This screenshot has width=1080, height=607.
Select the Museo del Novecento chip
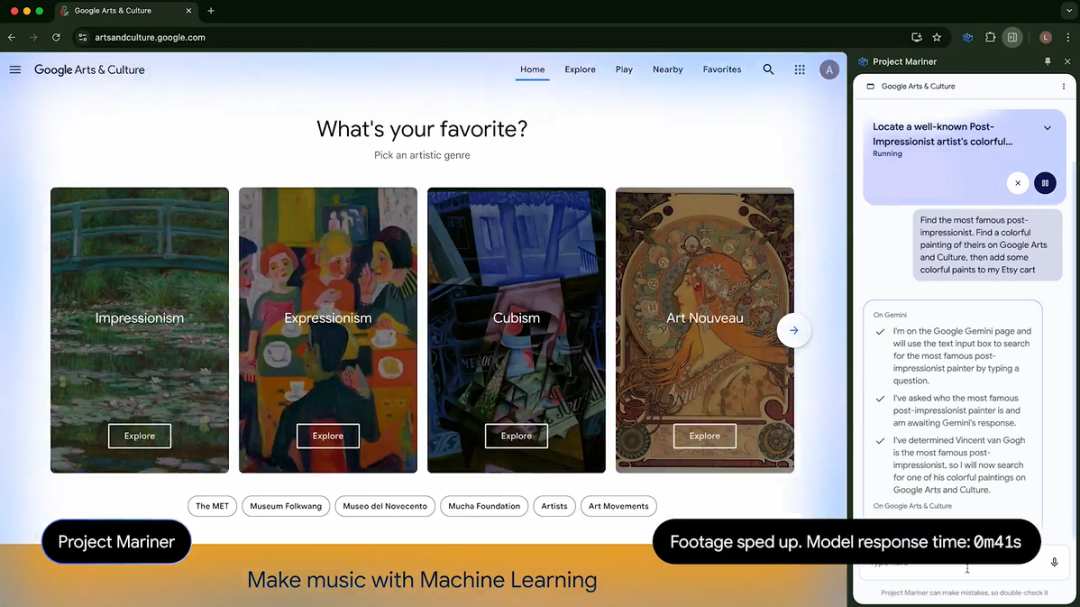[x=385, y=506]
